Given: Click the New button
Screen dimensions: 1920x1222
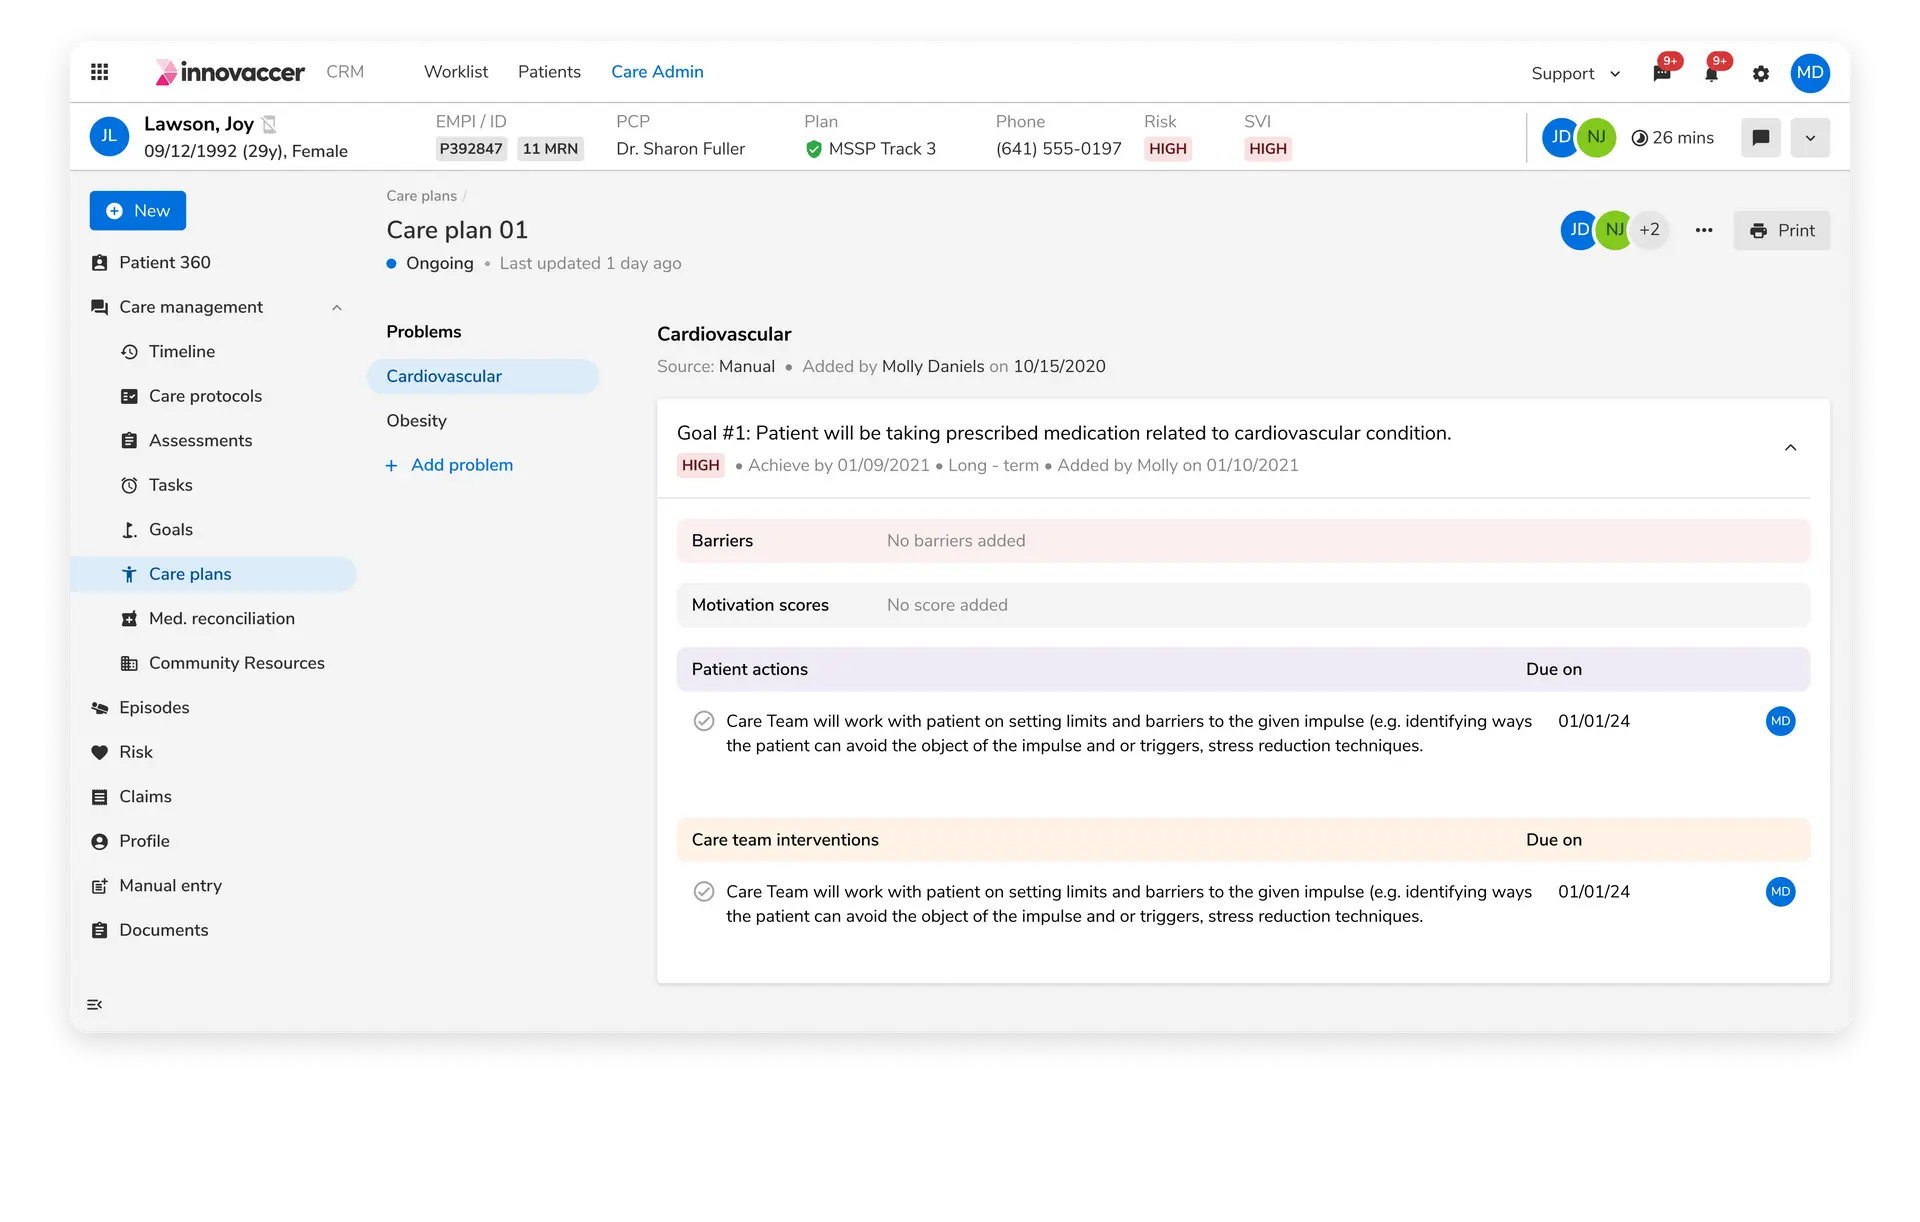Looking at the screenshot, I should [x=138, y=211].
